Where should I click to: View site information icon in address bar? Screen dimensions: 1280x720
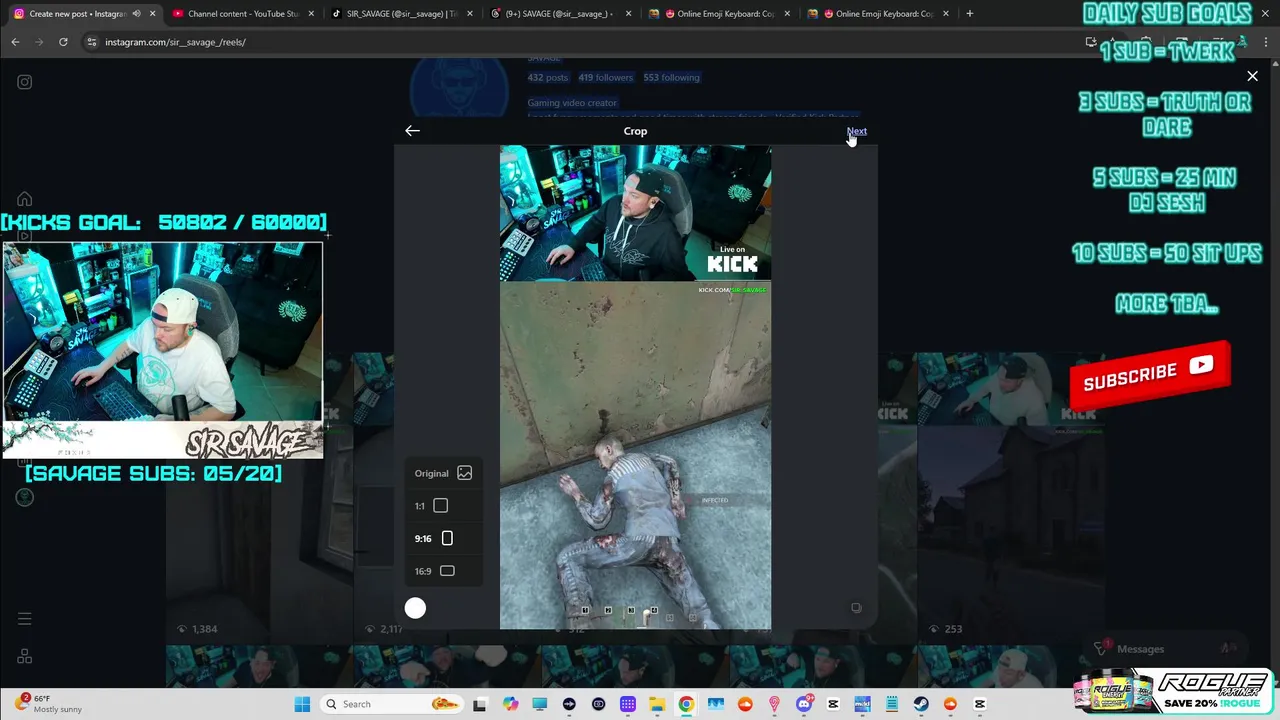[92, 42]
